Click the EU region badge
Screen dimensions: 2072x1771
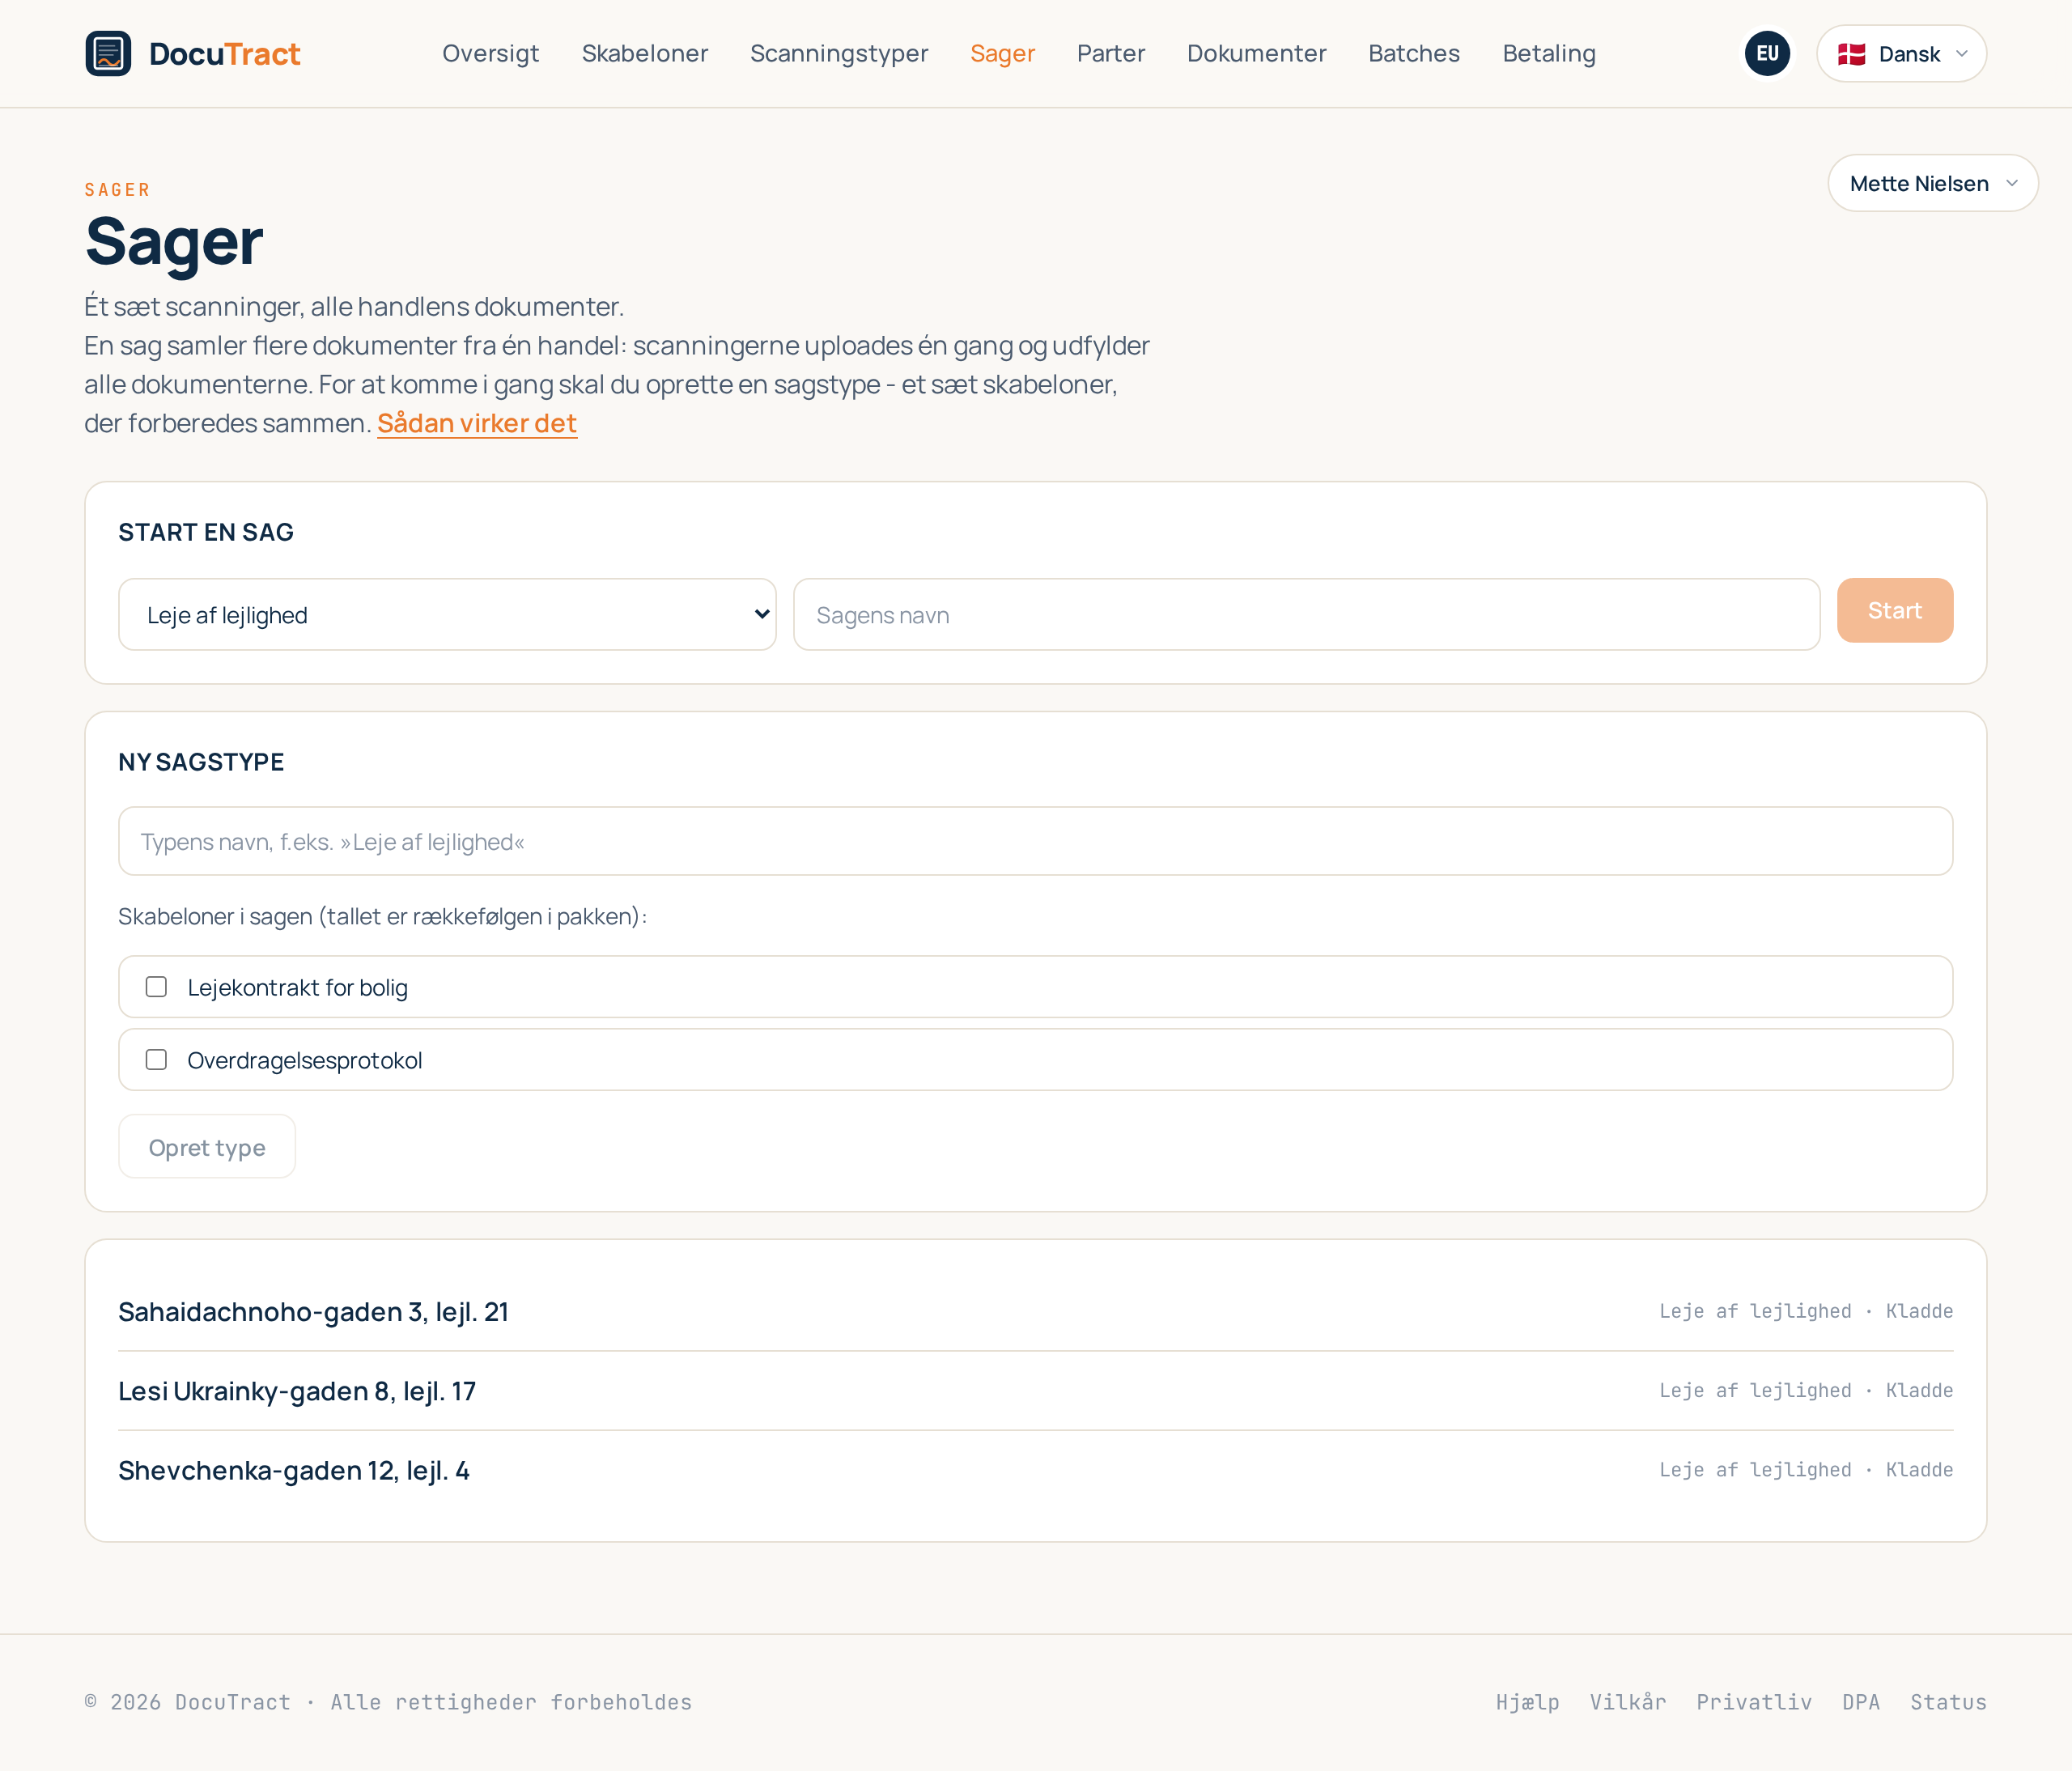(x=1767, y=53)
